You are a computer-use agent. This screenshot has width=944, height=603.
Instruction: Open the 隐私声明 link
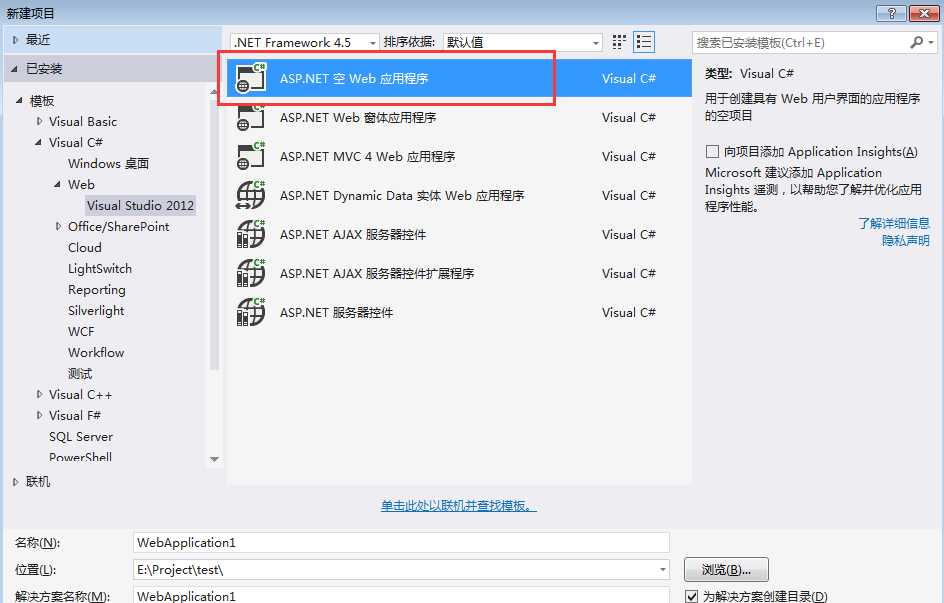[905, 241]
